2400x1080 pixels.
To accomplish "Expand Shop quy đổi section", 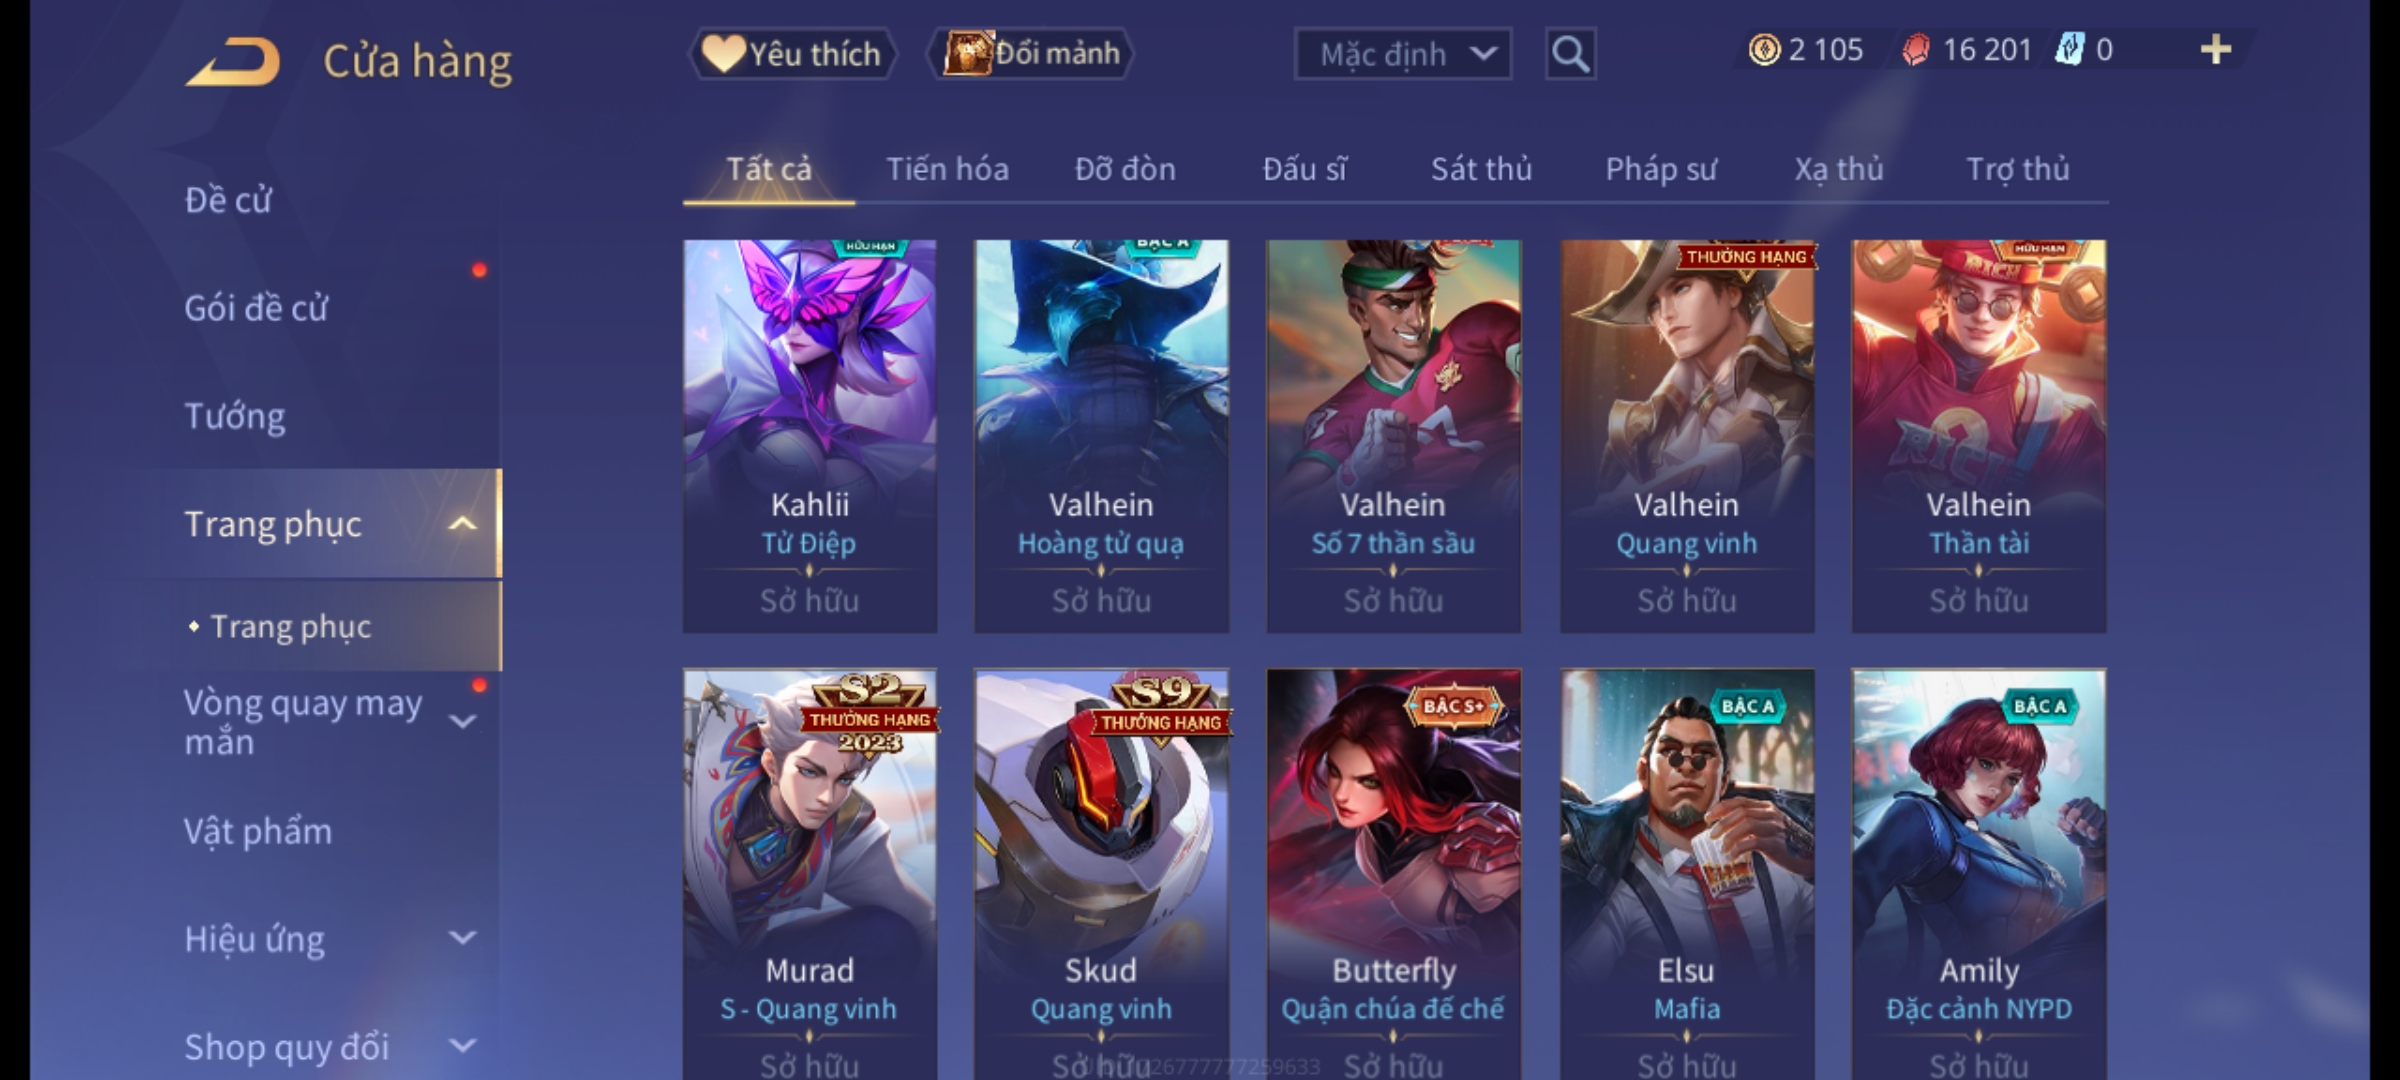I will [462, 1046].
